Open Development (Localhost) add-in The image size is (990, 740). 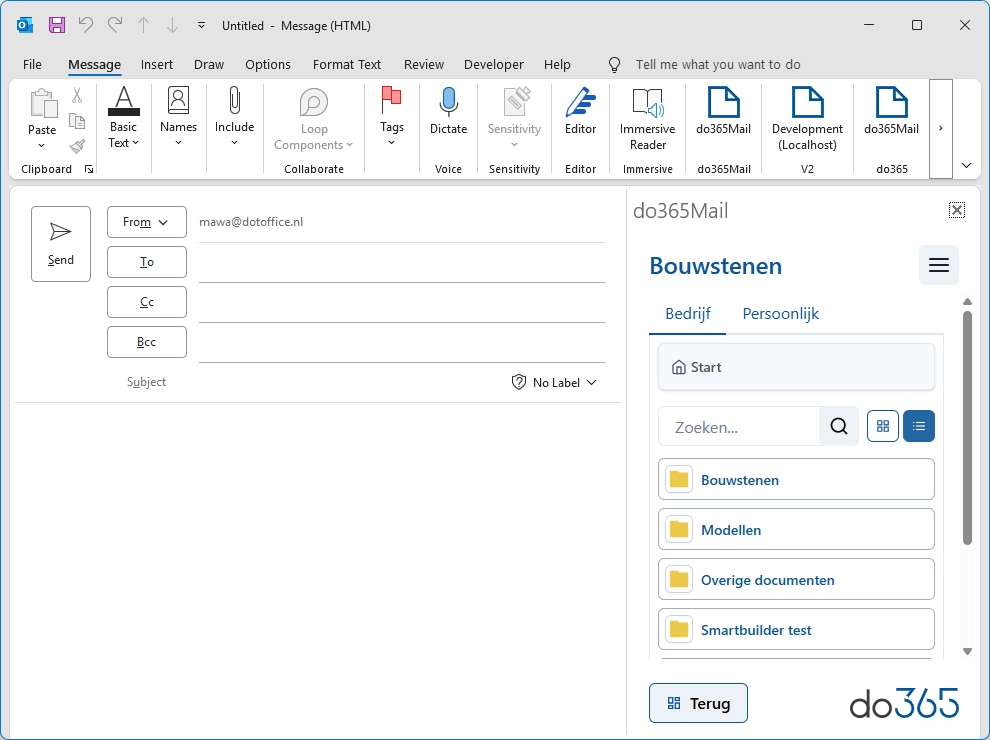pyautogui.click(x=807, y=119)
